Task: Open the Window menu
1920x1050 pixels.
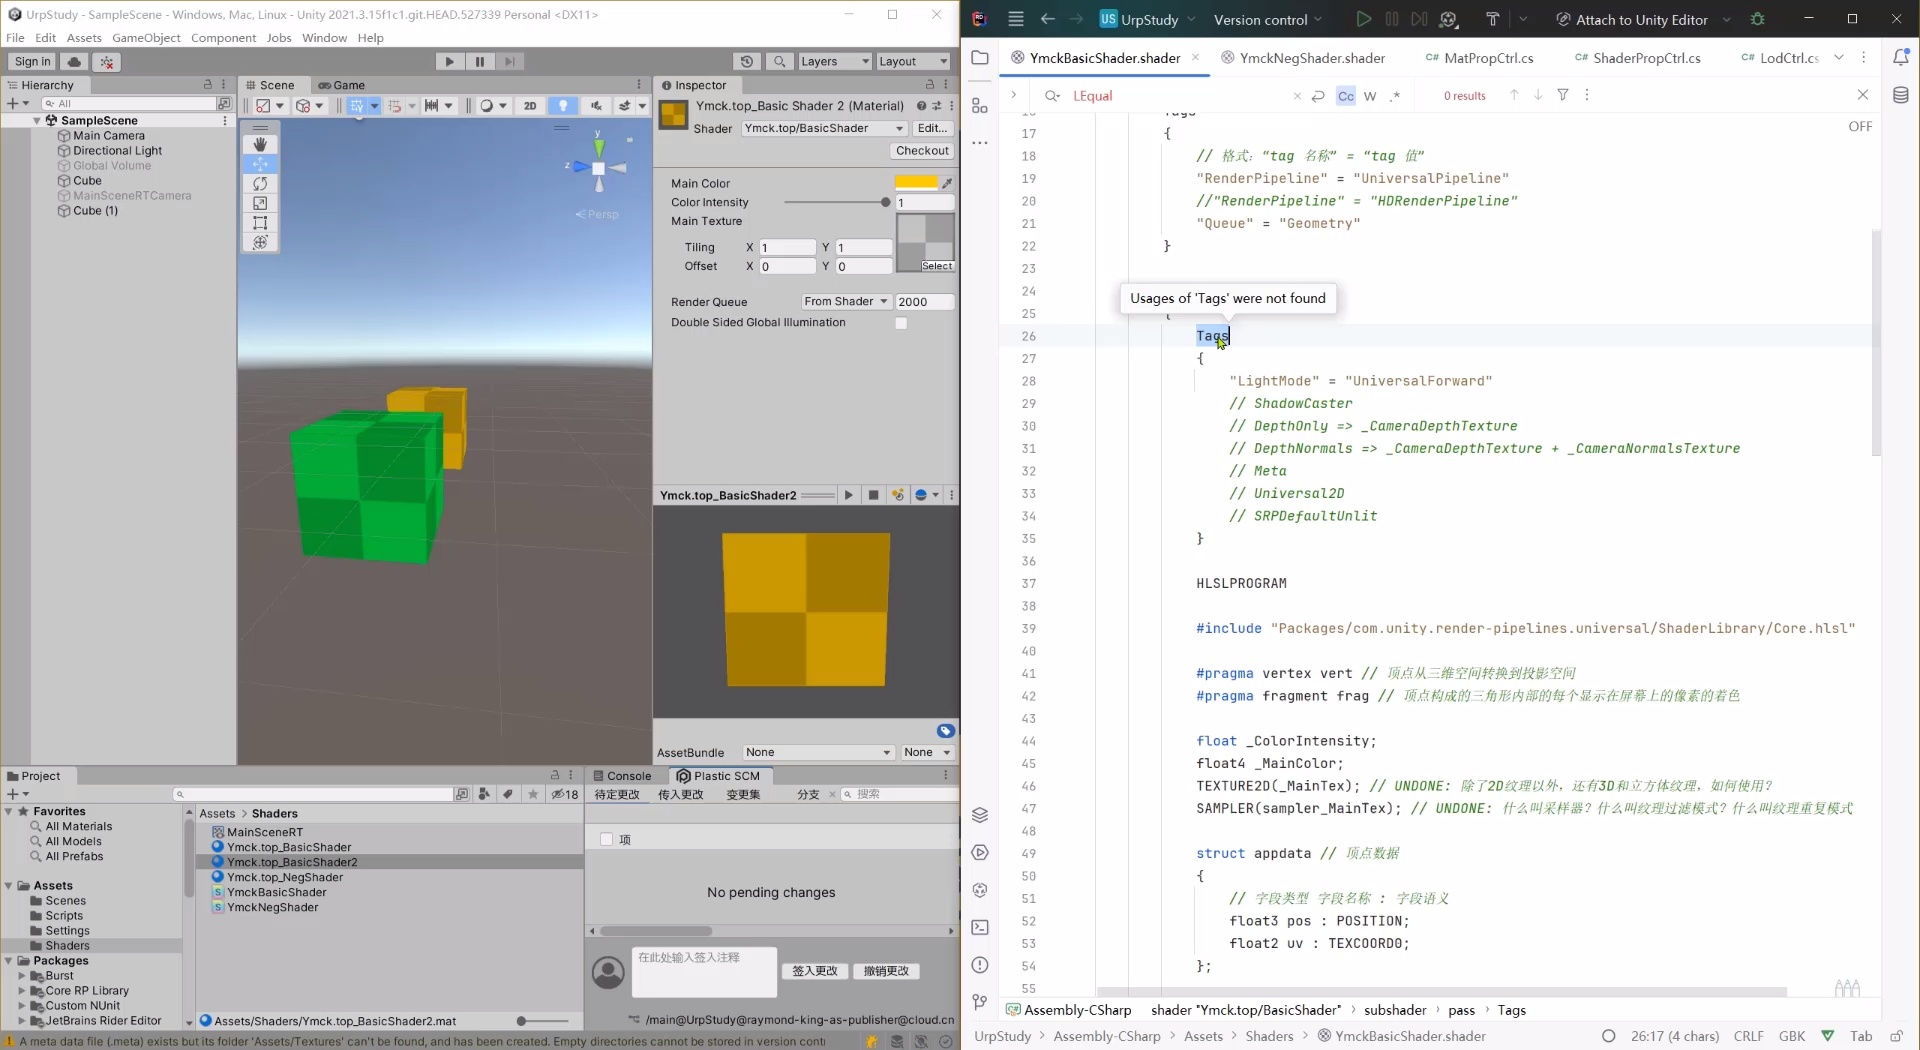Action: tap(324, 38)
